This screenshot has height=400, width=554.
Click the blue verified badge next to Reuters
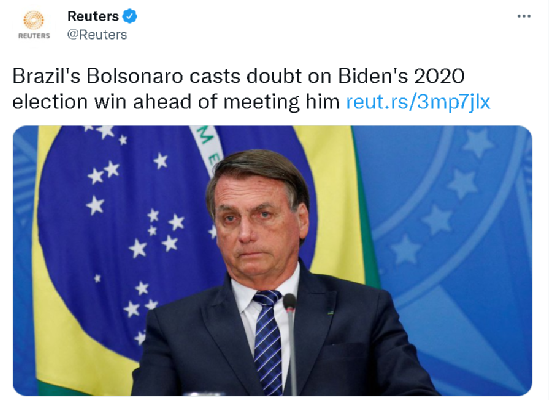click(x=130, y=16)
